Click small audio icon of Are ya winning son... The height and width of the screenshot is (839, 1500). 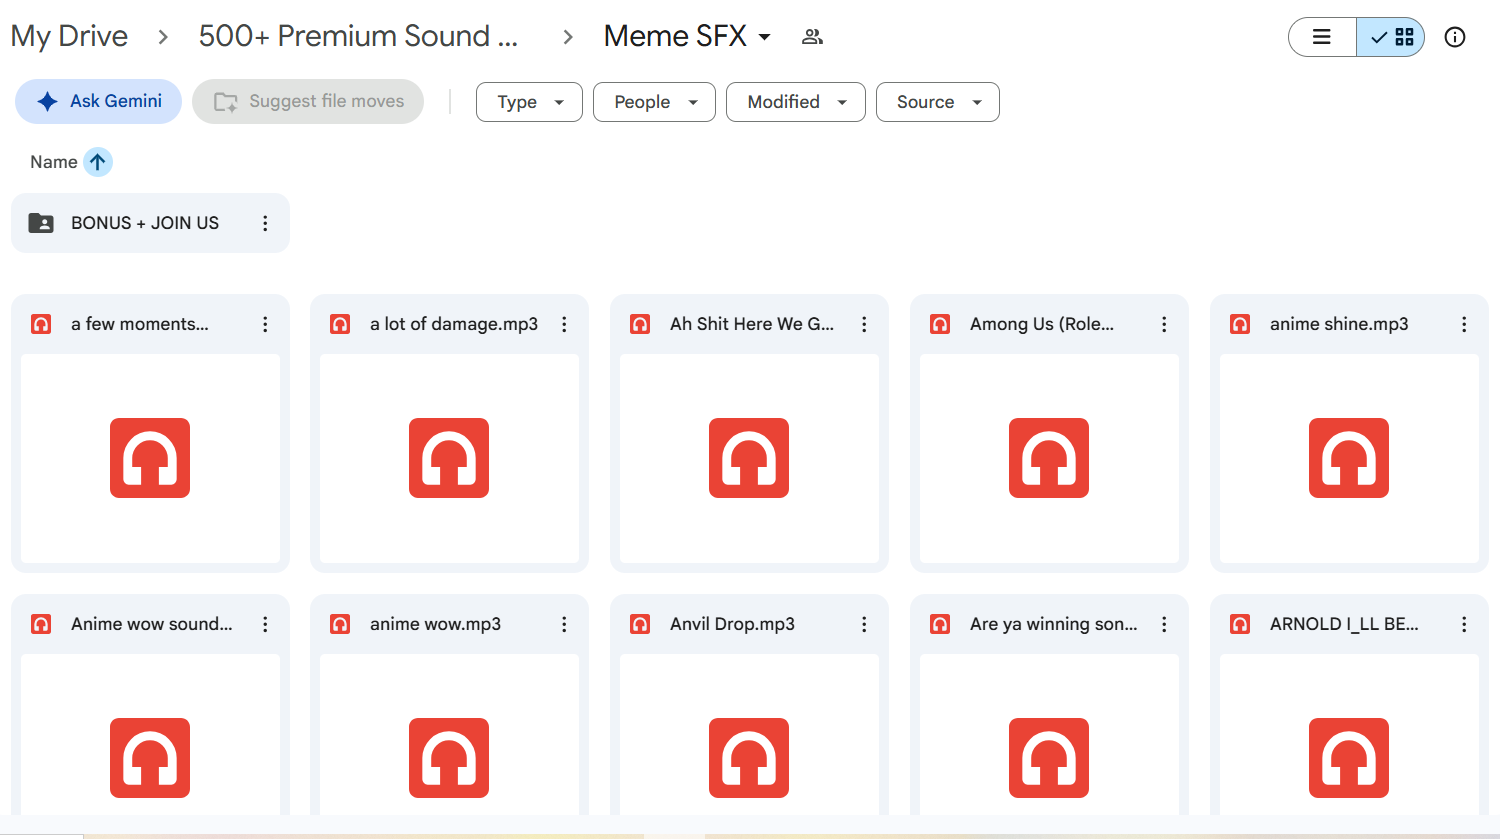click(940, 624)
